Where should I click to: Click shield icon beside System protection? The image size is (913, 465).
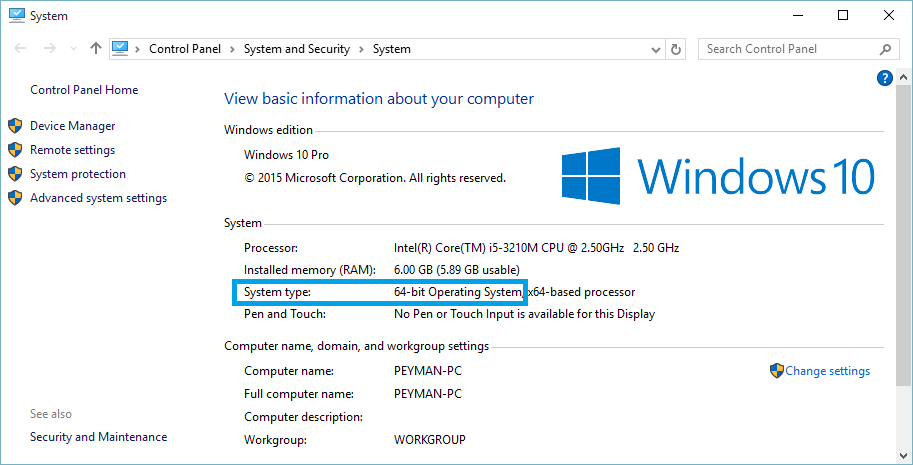[x=15, y=173]
